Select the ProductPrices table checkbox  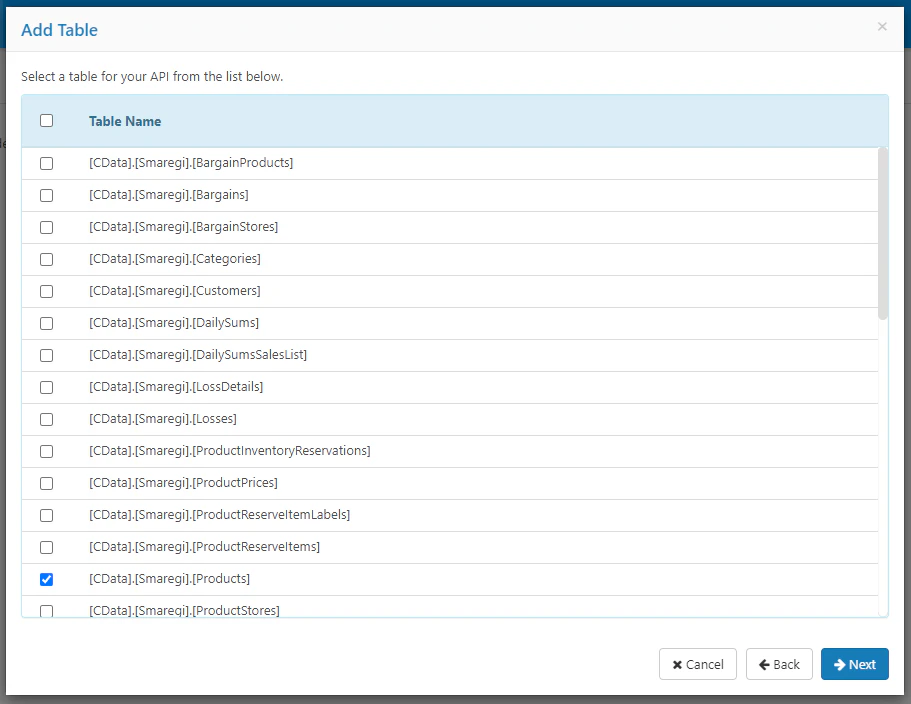click(x=46, y=483)
